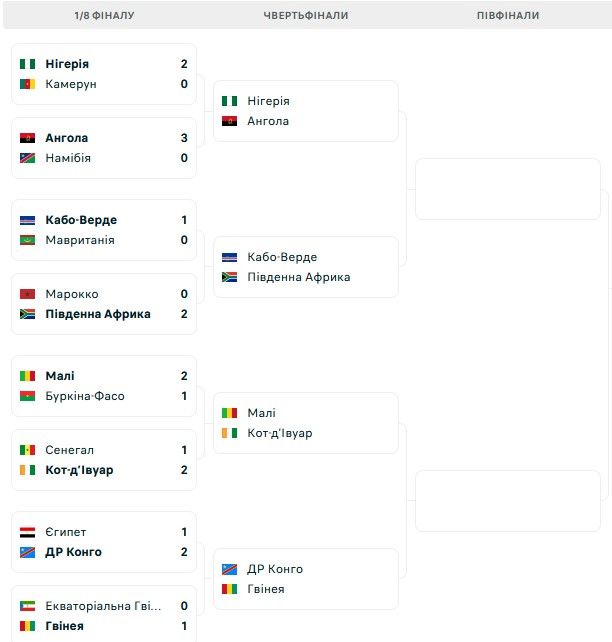Open quarterfinal Малі vs Кот-д'Івуар

point(306,423)
